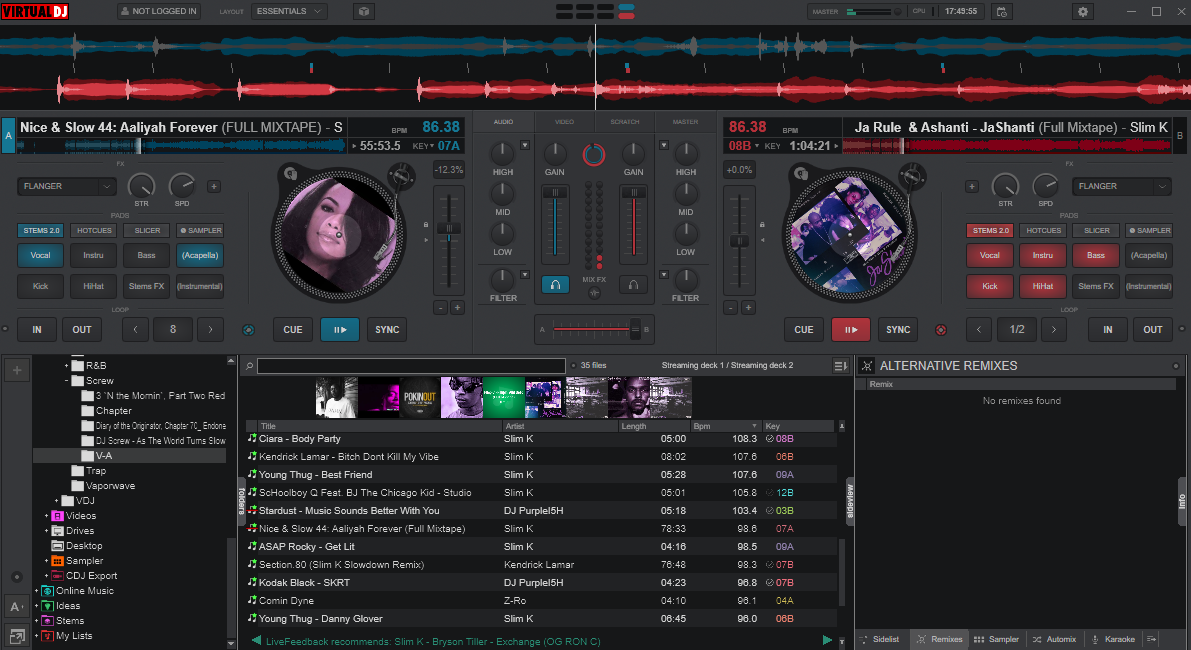Select Kodak Black - SKRT track
The height and width of the screenshot is (650, 1191).
coord(542,582)
